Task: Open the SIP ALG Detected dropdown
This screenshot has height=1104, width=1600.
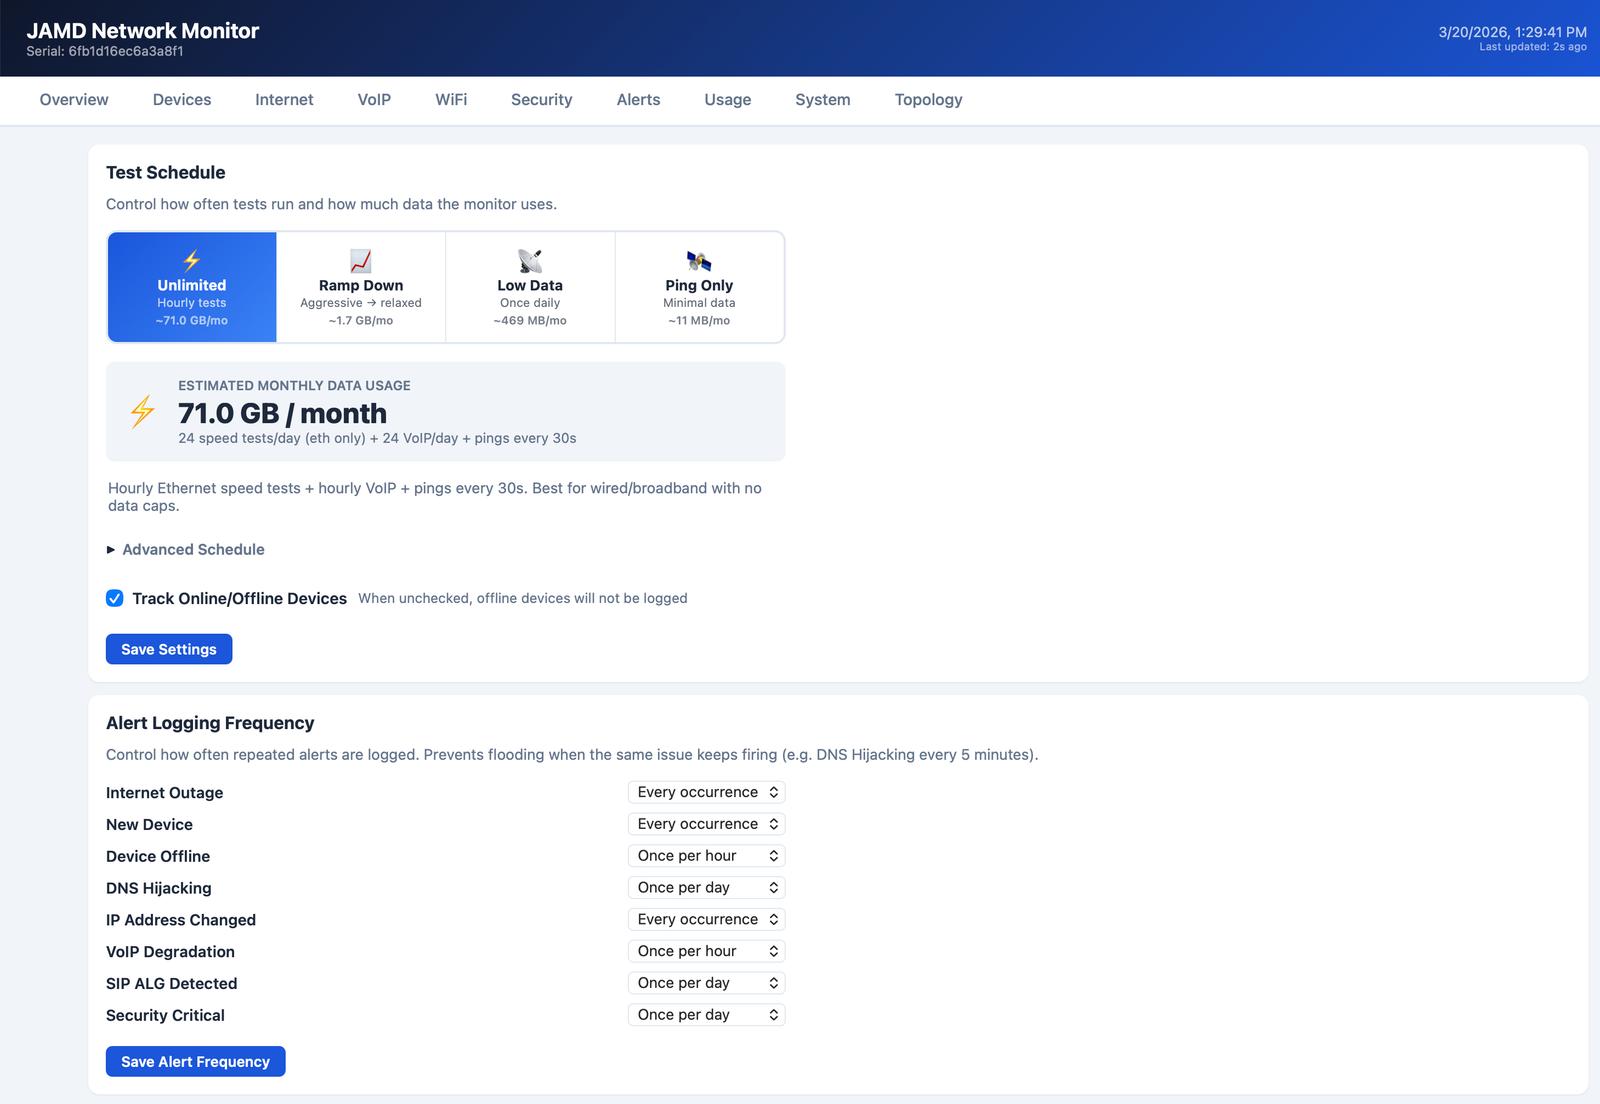Action: tap(706, 982)
